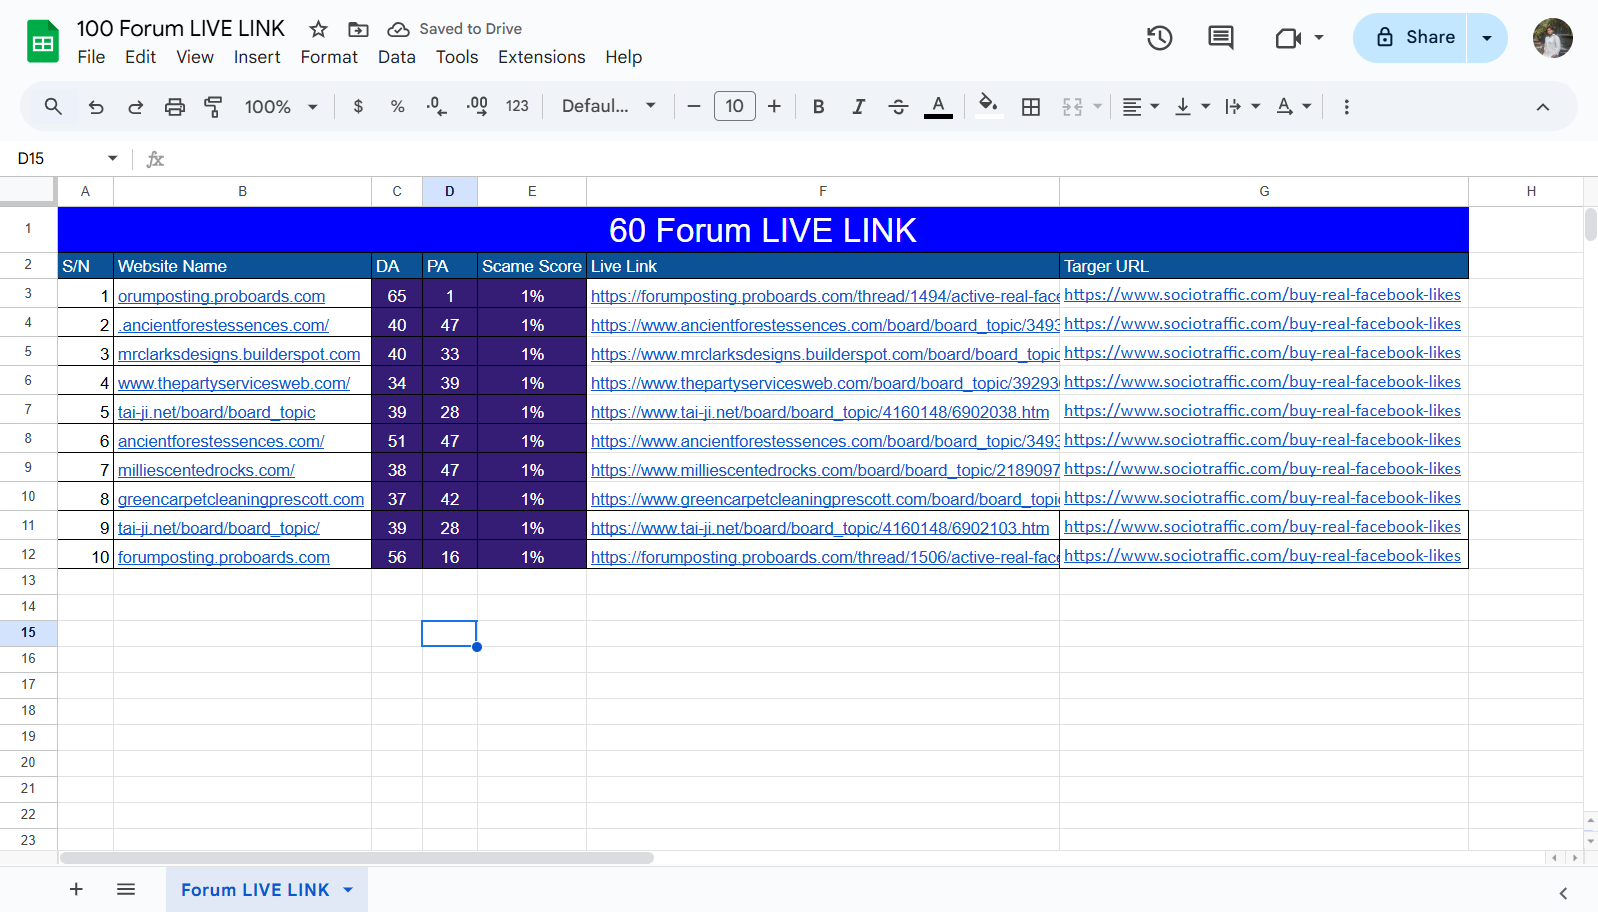Open the comments panel icon
Viewport: 1598px width, 912px height.
tap(1220, 38)
